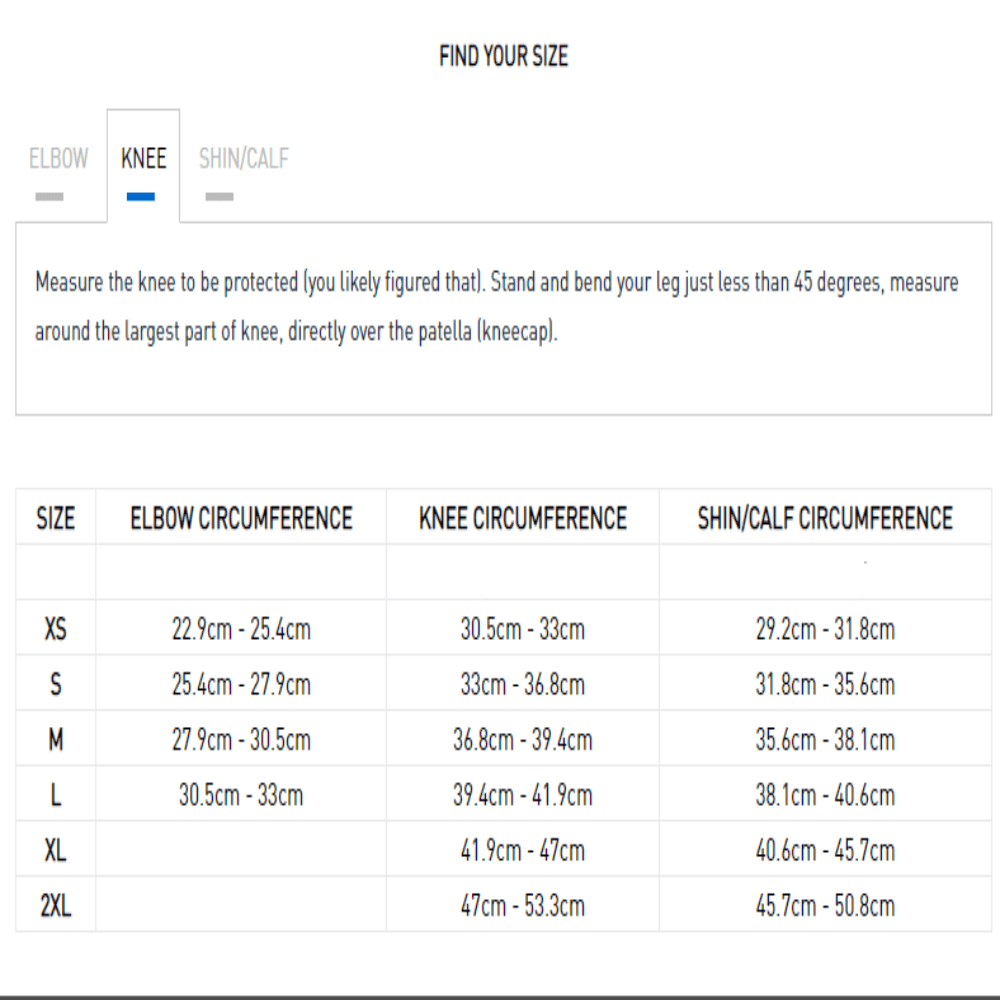Select the M size row label

(55, 740)
